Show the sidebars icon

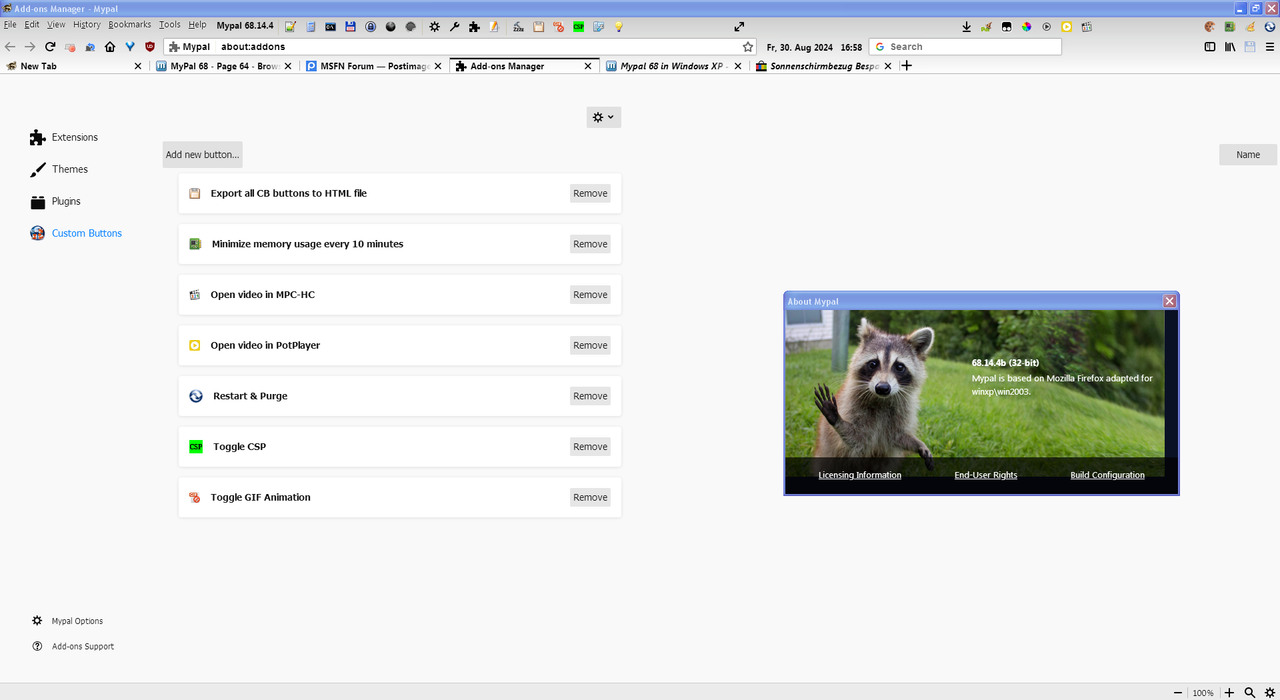point(1210,47)
